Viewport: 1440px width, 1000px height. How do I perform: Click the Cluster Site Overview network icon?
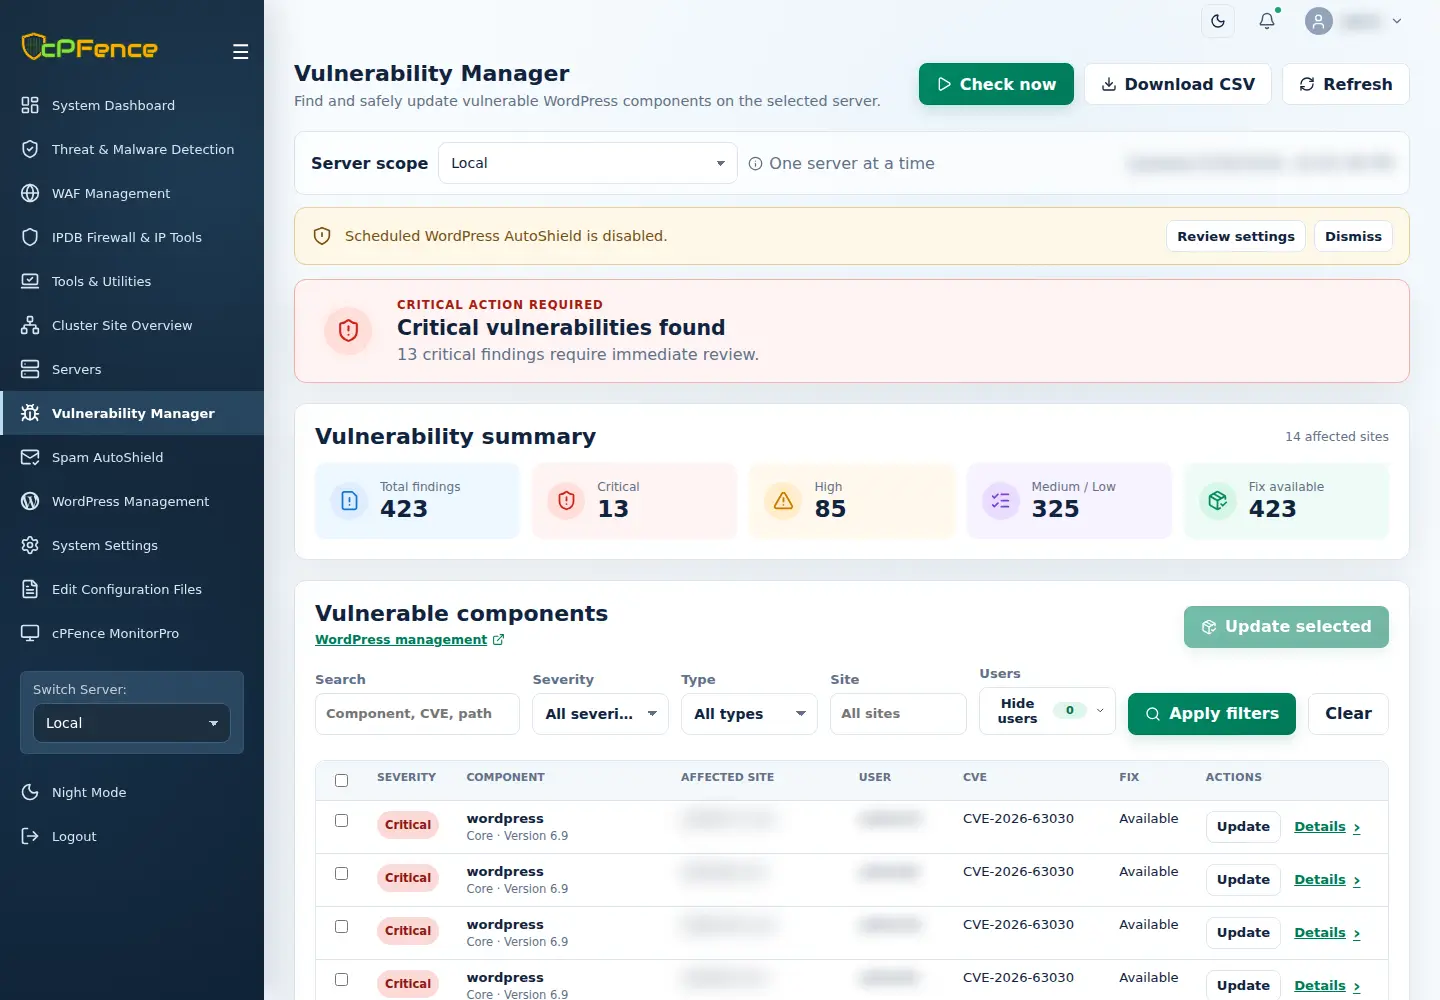pos(30,325)
